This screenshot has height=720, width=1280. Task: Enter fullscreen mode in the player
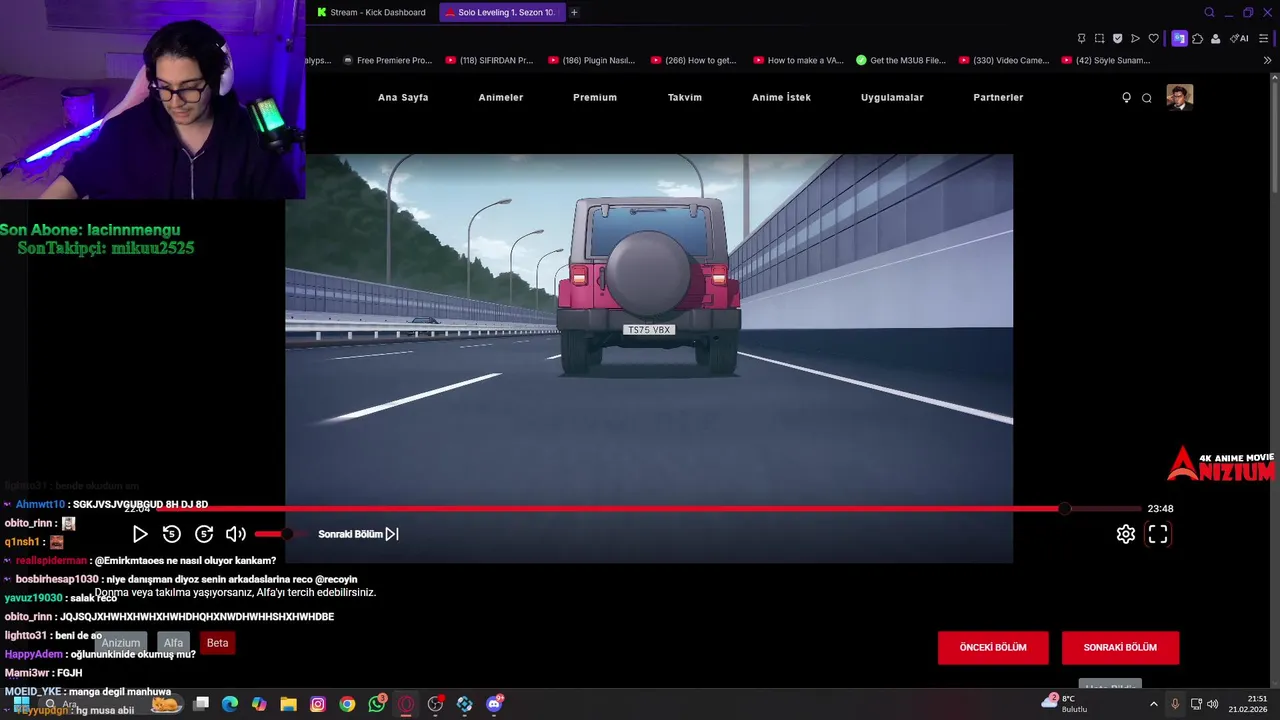(1158, 534)
